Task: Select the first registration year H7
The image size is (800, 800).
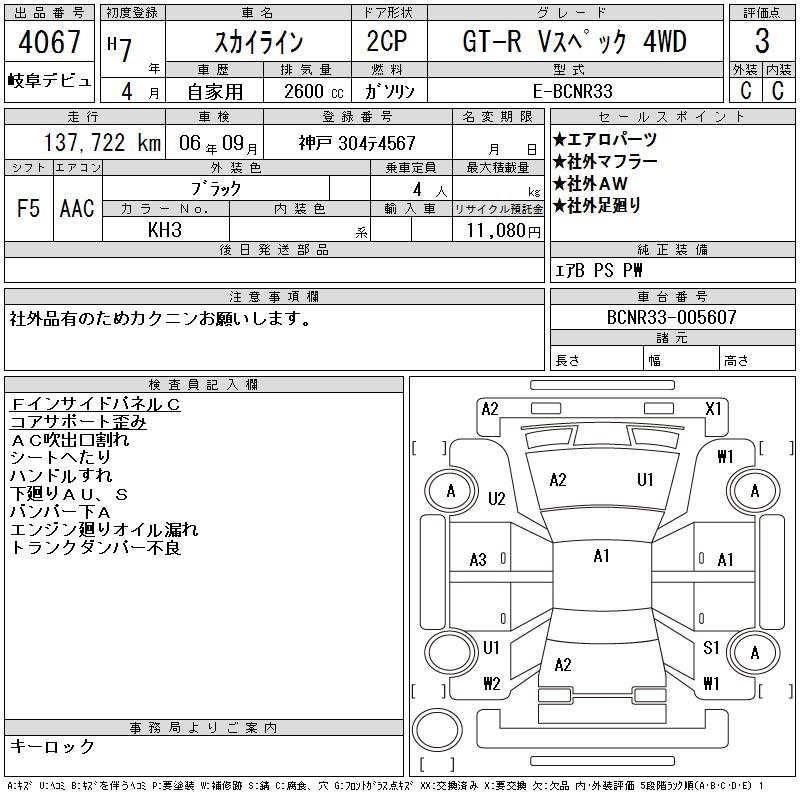Action: (x=120, y=48)
